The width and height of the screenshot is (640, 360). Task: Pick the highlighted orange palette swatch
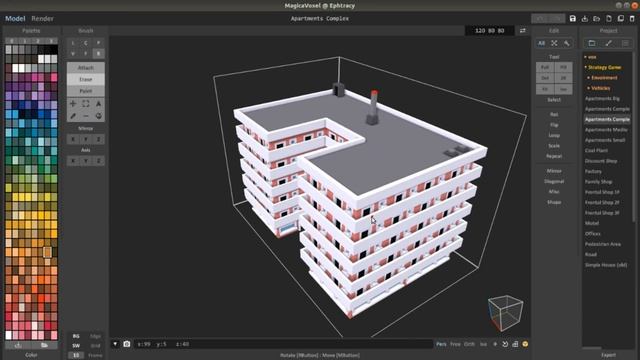pyautogui.click(x=47, y=252)
